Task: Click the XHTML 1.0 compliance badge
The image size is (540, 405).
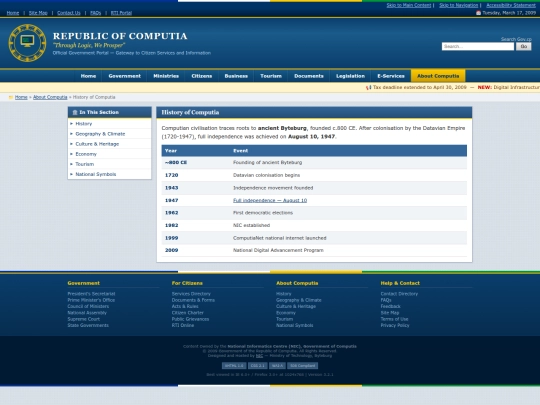Action: pos(234,366)
